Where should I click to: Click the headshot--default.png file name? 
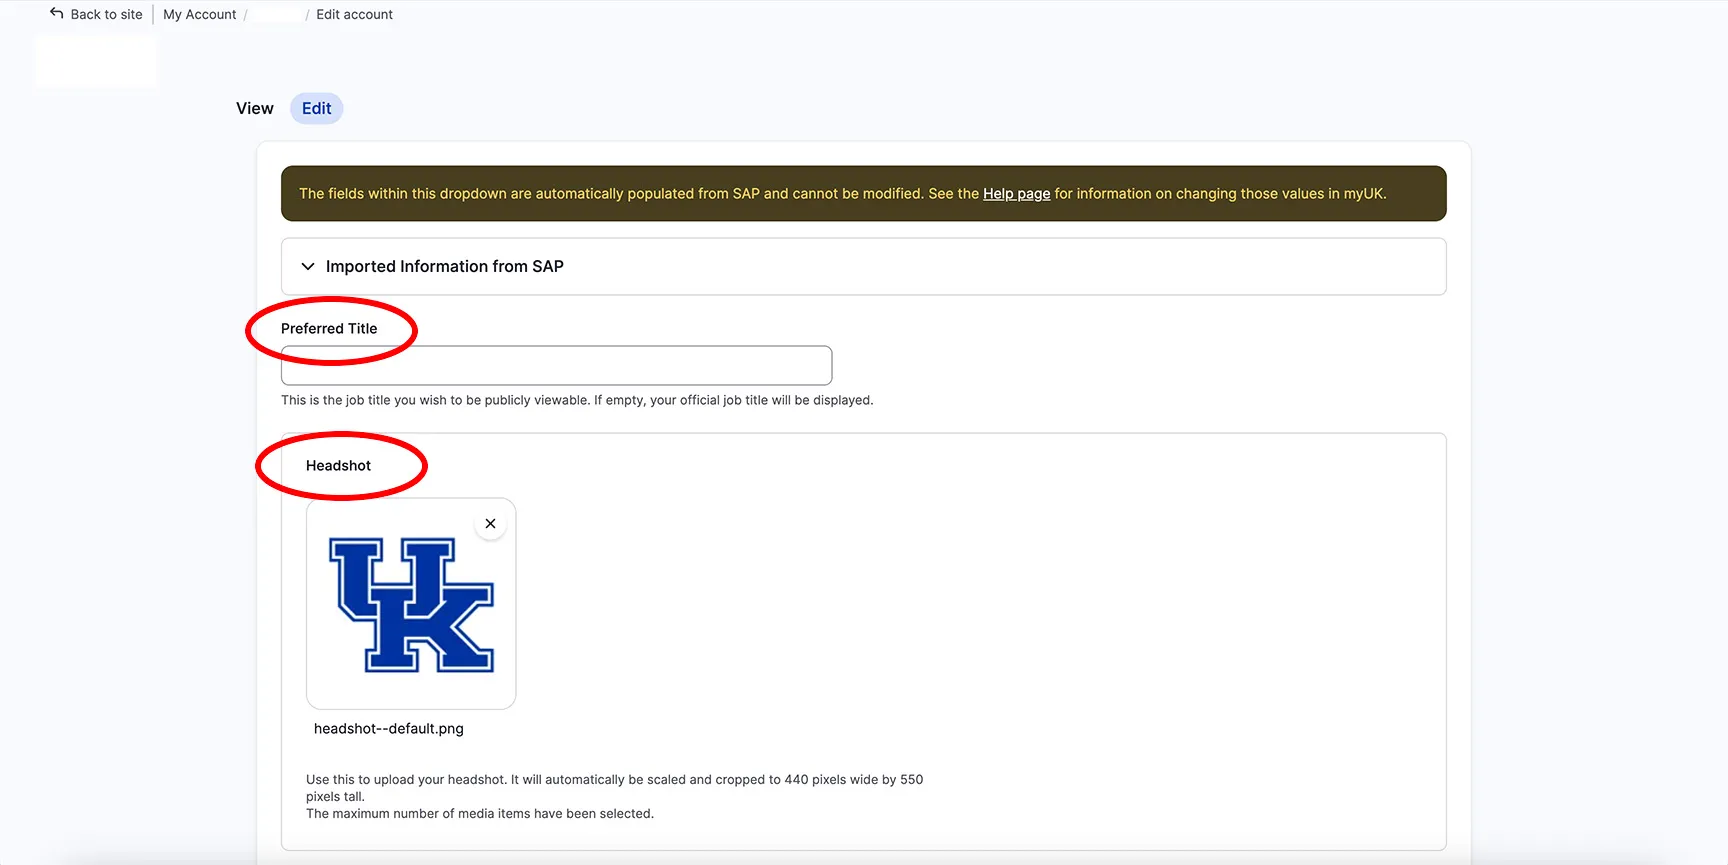[x=389, y=729]
